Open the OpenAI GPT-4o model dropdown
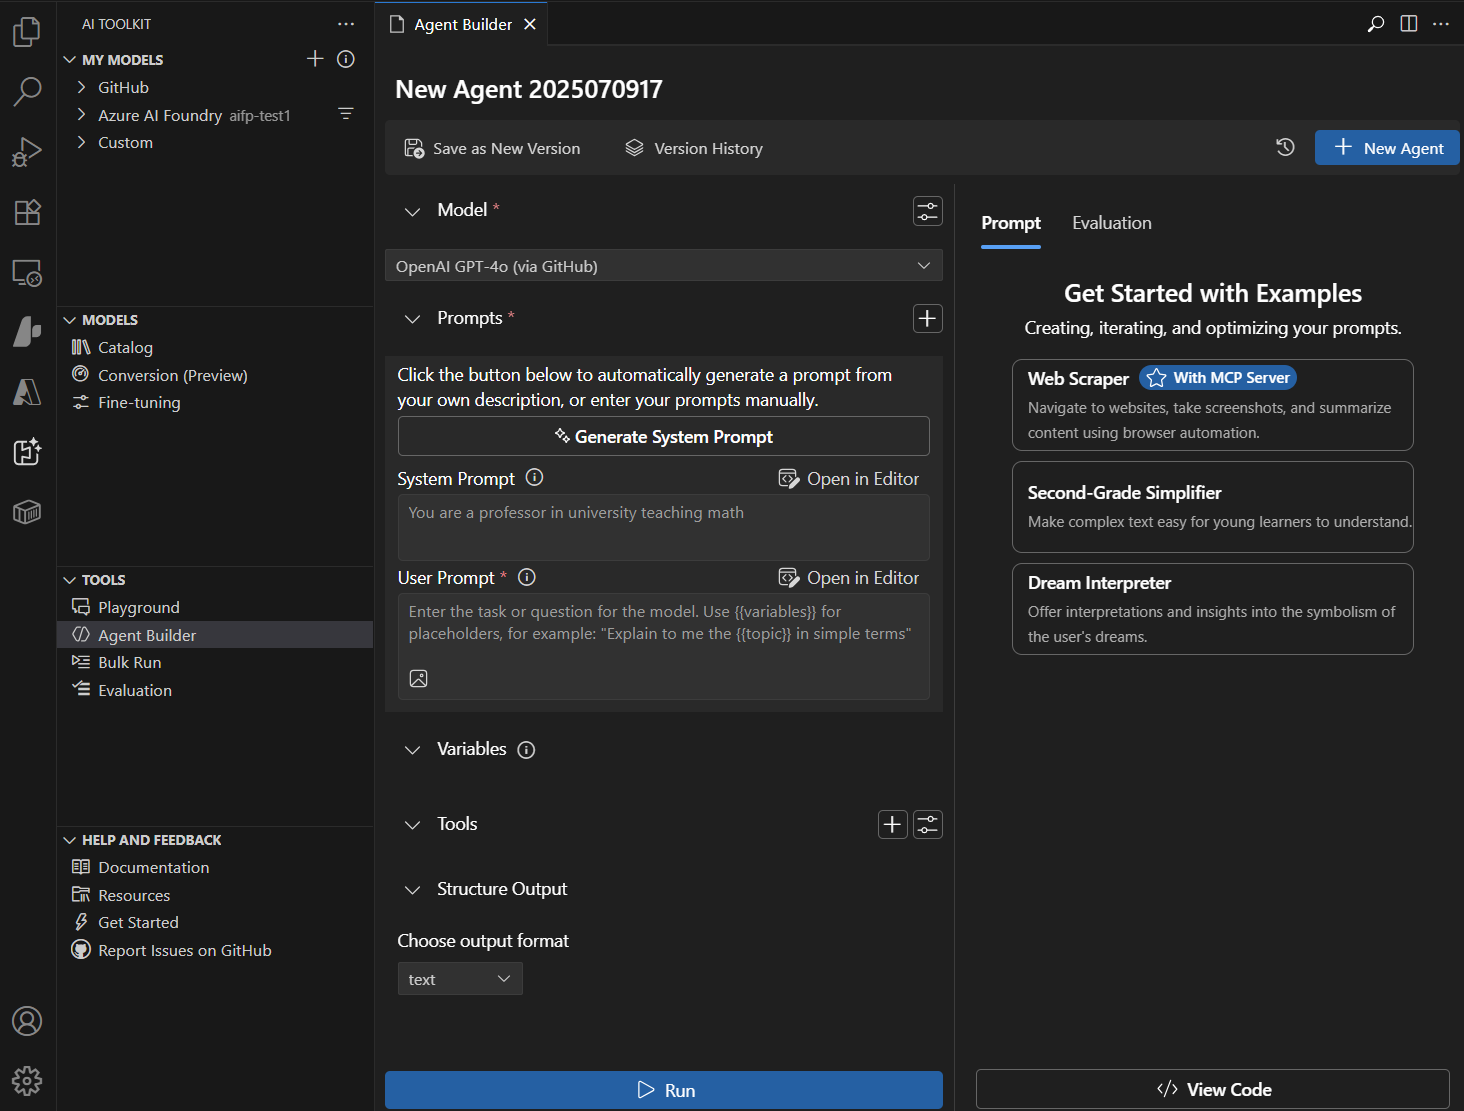Image resolution: width=1464 pixels, height=1111 pixels. click(x=663, y=265)
